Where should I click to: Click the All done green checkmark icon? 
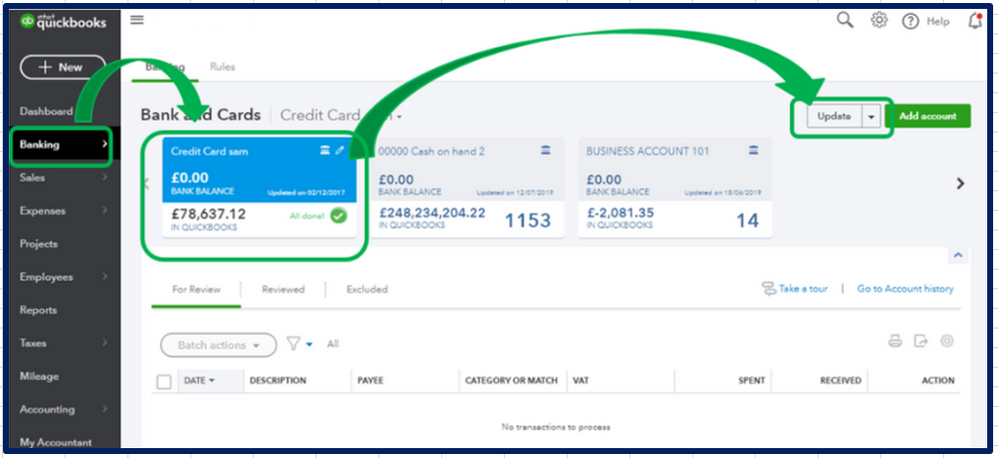tap(339, 216)
